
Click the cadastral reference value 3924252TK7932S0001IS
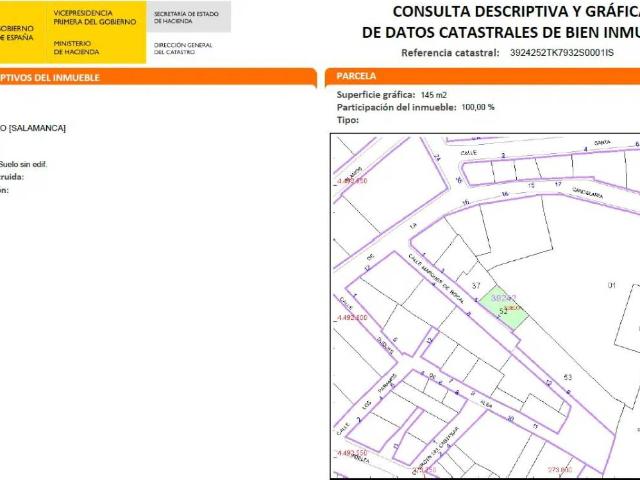[x=562, y=53]
